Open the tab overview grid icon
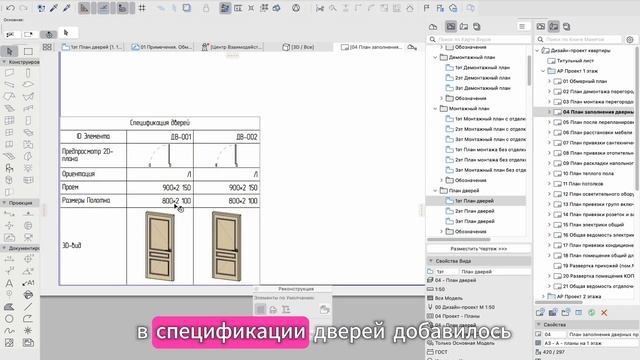 (47, 47)
